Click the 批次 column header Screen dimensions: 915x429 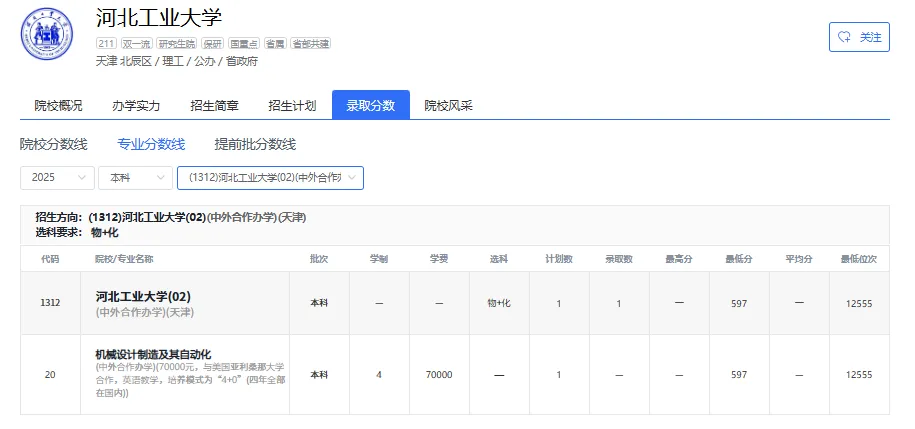click(x=319, y=259)
